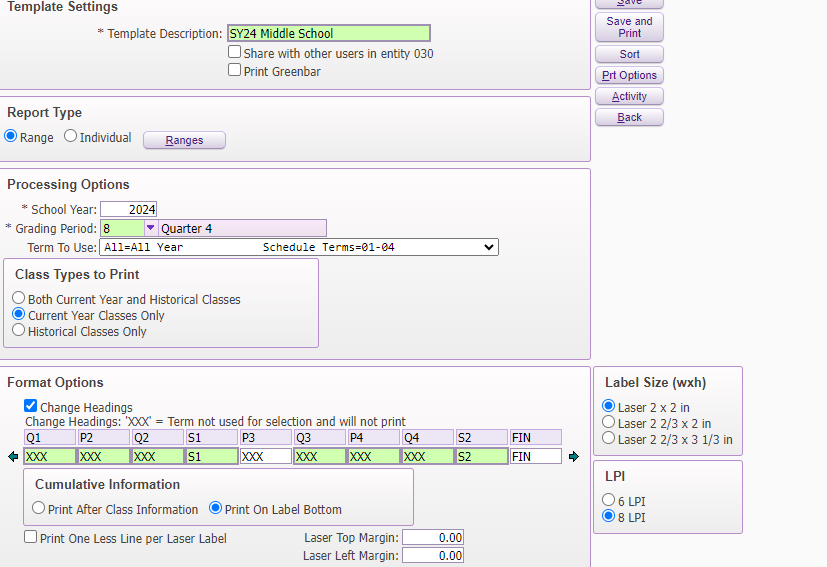Open the Grading Period dropdown arrow
The width and height of the screenshot is (827, 567).
coord(151,228)
